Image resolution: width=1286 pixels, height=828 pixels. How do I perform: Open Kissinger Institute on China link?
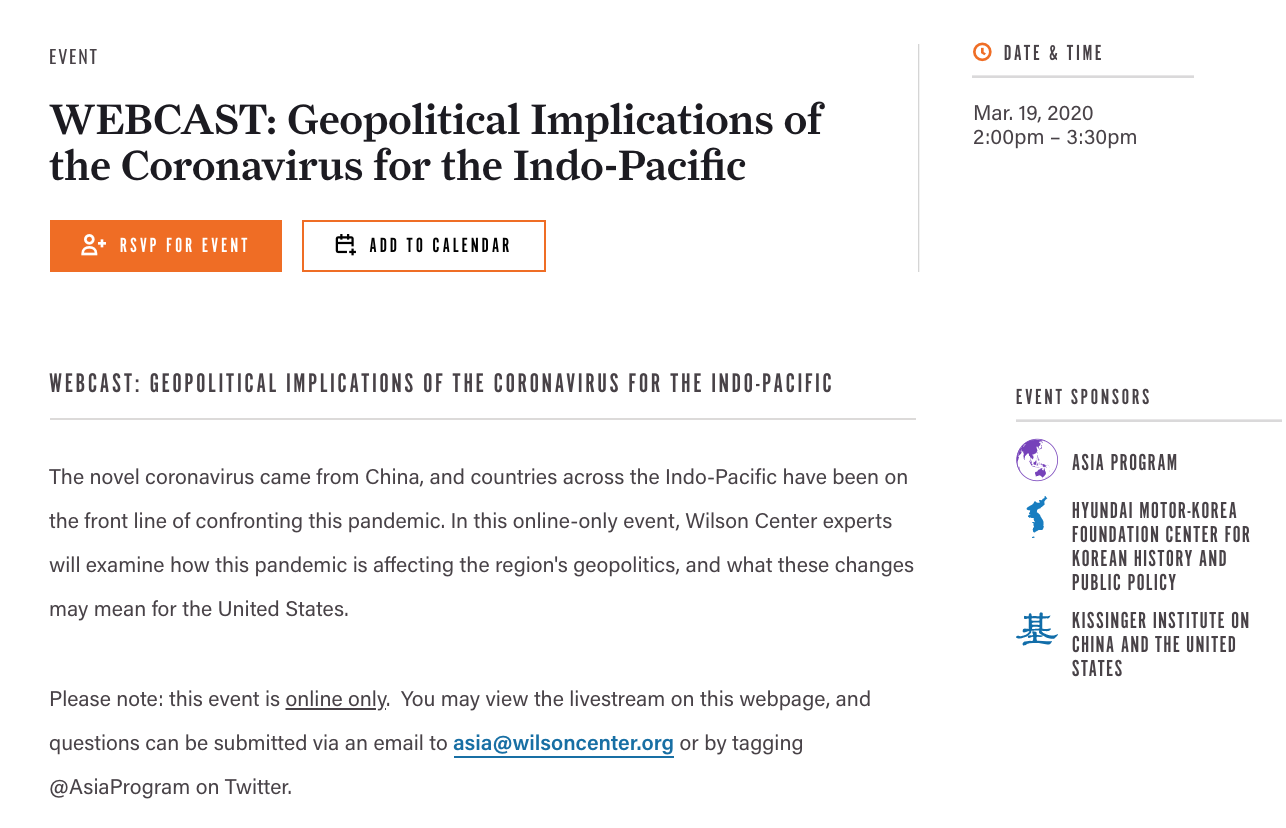pos(1161,646)
